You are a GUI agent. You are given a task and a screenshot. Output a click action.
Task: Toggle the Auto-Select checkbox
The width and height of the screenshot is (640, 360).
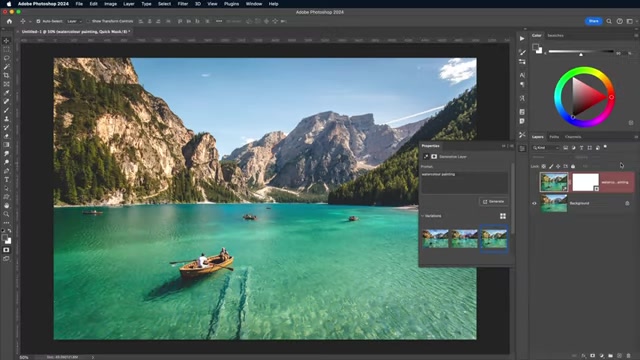(x=38, y=21)
